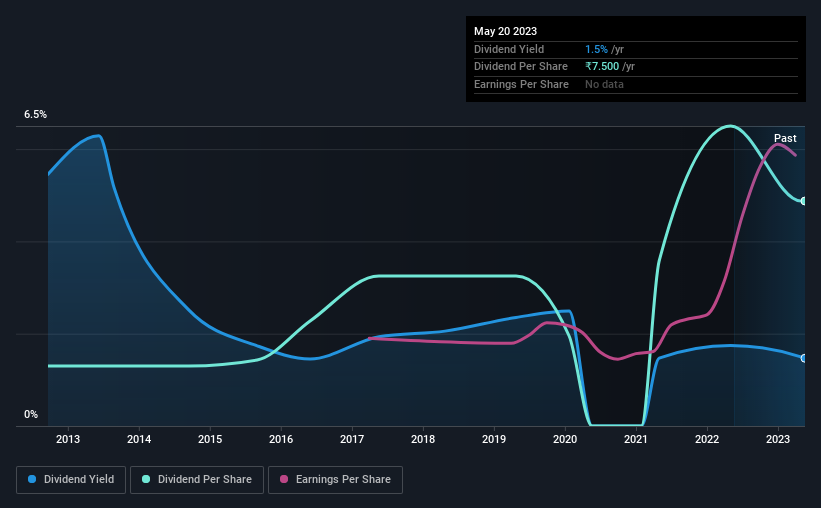The image size is (821, 508).
Task: Click the blue Dividend Yield legend dot
Action: tap(33, 480)
